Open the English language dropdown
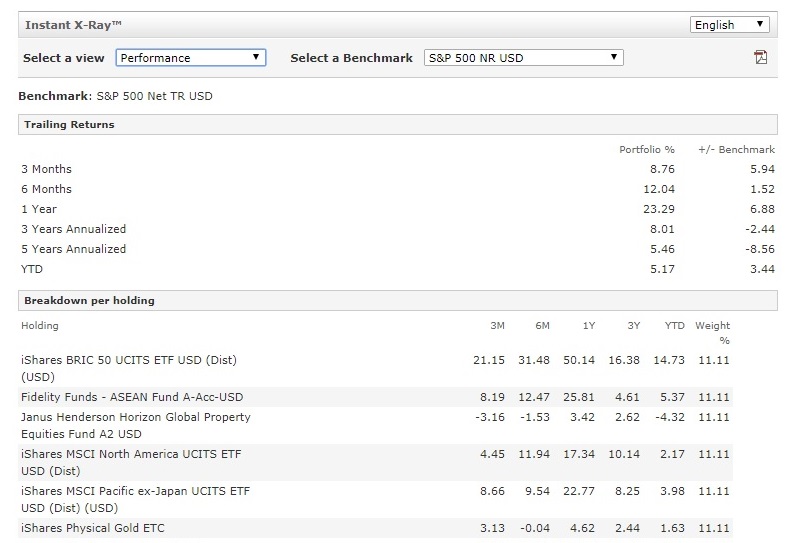The height and width of the screenshot is (543, 803). pyautogui.click(x=729, y=25)
